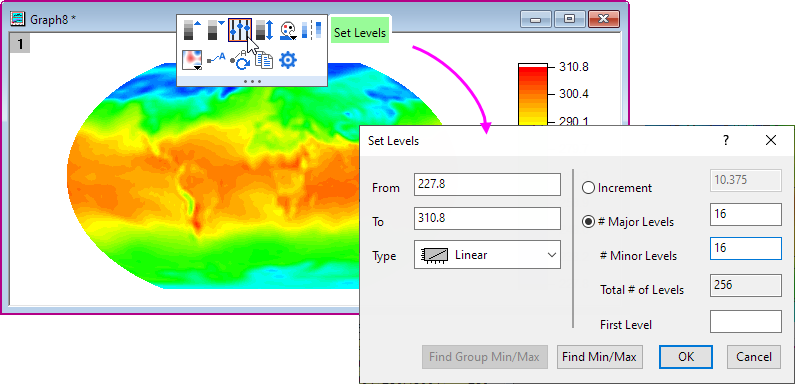Click layer 1 indicator in Graph8
This screenshot has height=390, width=800.
[20, 44]
